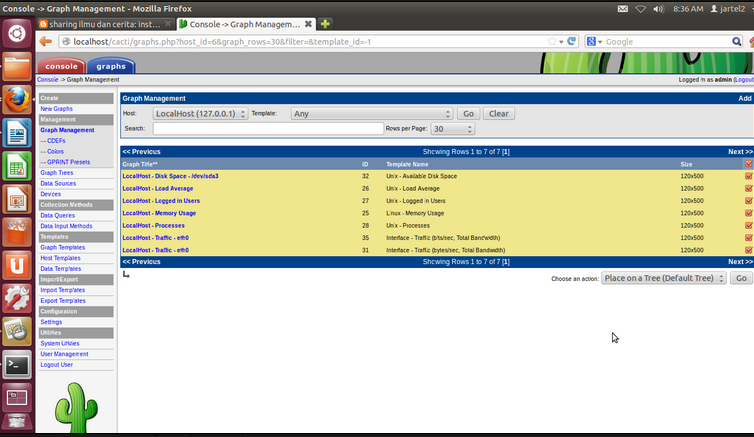
Task: Open new tab with plus icon
Action: 325,24
